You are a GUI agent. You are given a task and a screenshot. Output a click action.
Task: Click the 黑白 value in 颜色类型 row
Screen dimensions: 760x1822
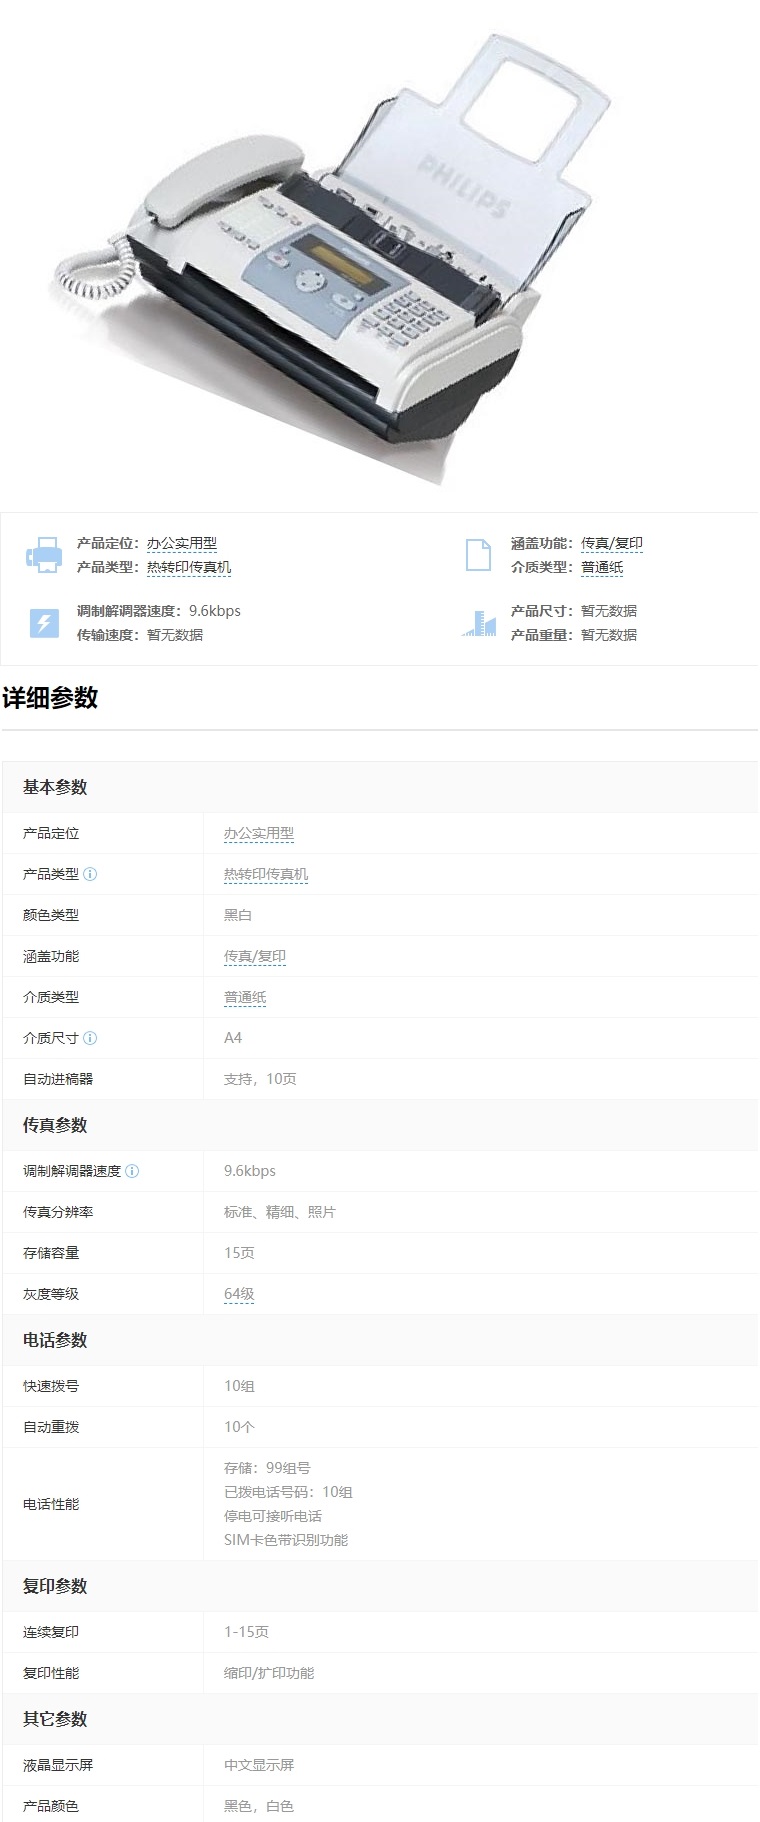click(238, 915)
